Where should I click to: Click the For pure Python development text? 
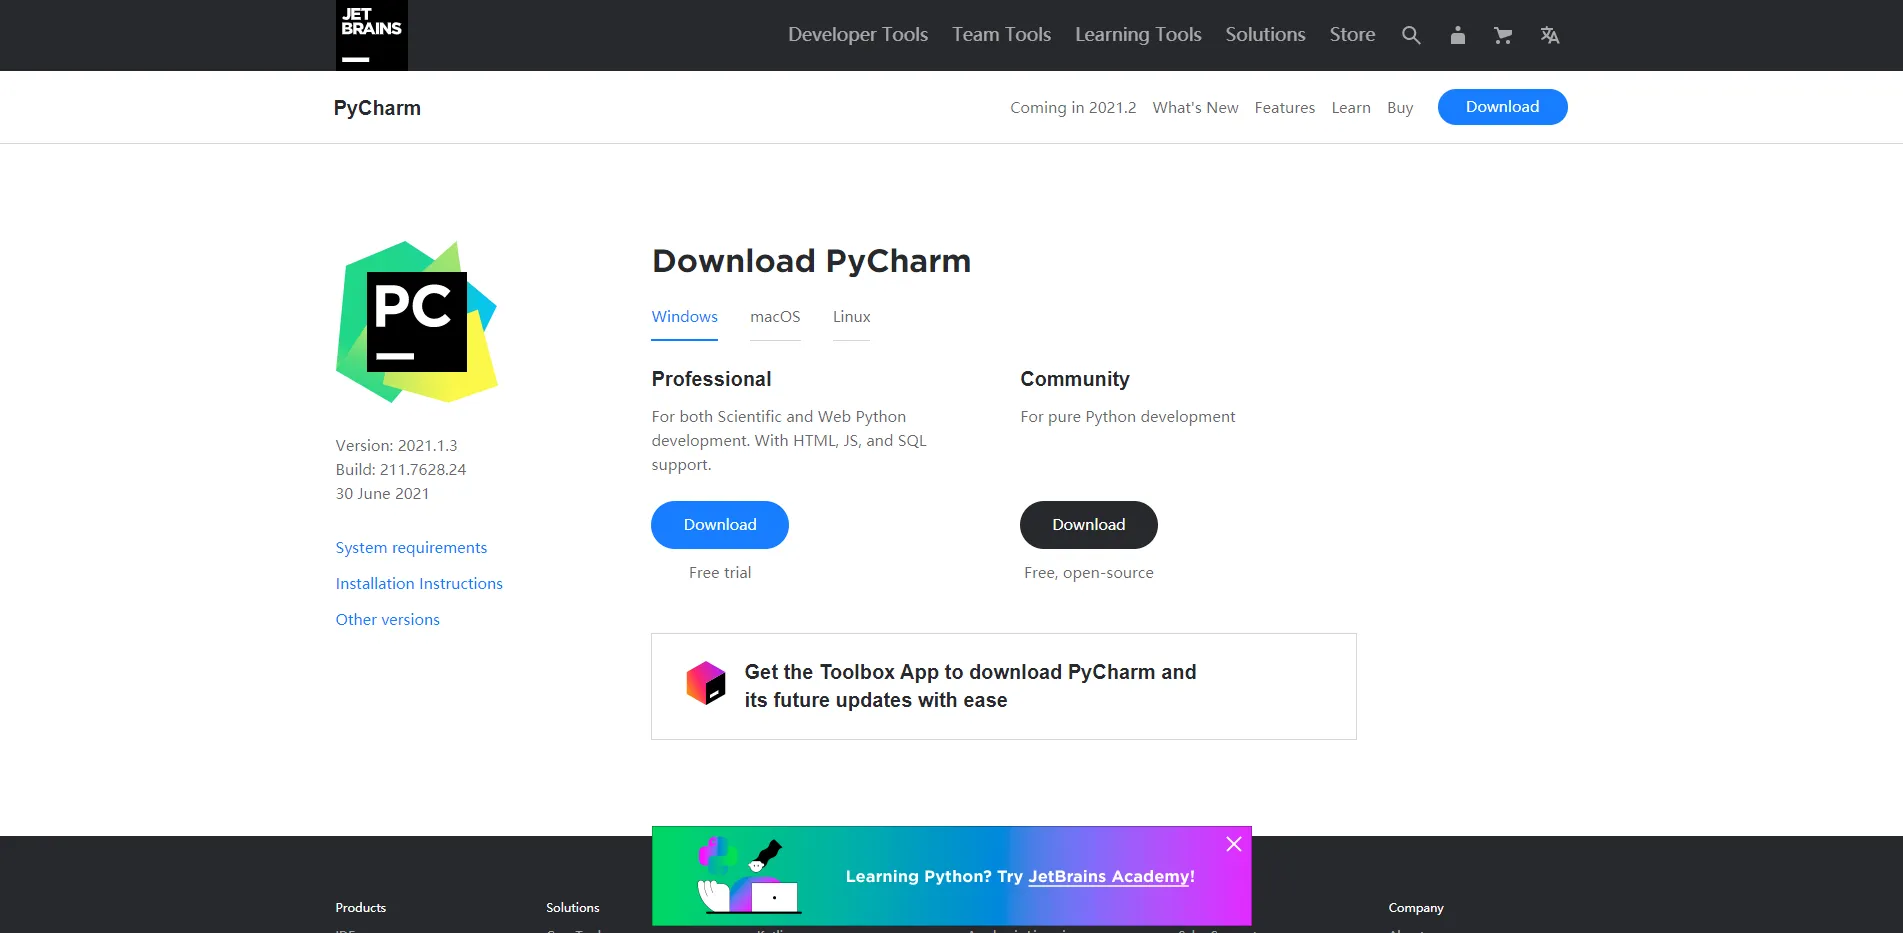[x=1128, y=417]
